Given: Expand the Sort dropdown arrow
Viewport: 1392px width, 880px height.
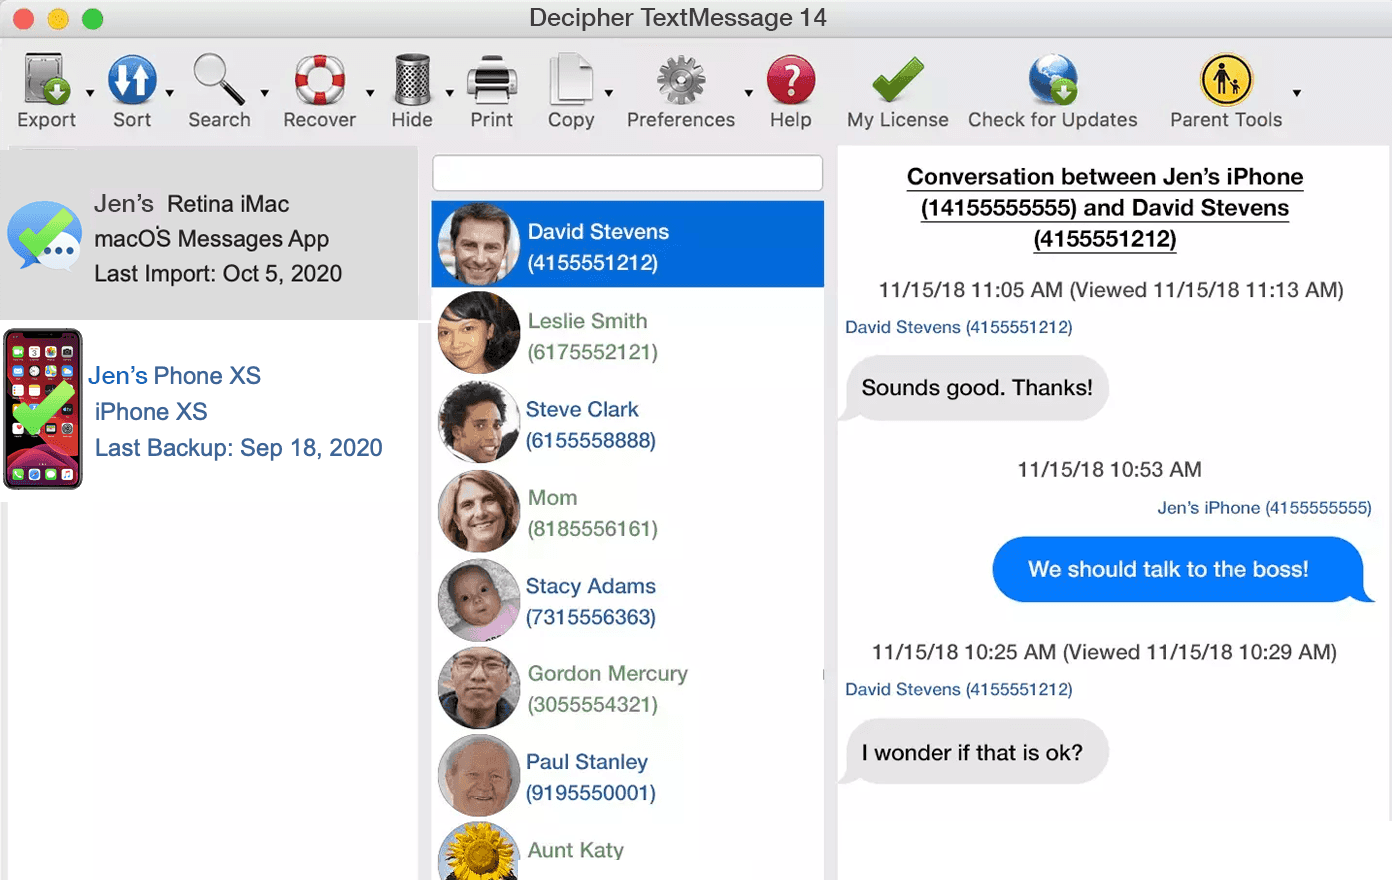Looking at the screenshot, I should coord(169,93).
